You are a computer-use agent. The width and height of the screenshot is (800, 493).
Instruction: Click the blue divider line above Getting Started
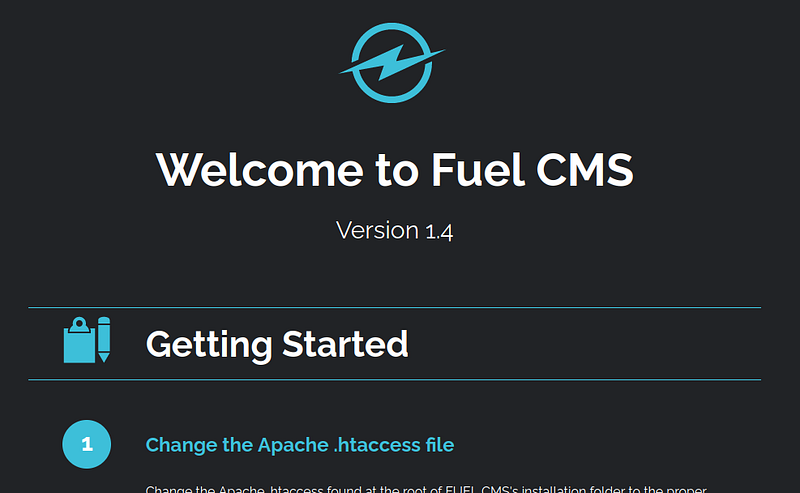click(394, 307)
